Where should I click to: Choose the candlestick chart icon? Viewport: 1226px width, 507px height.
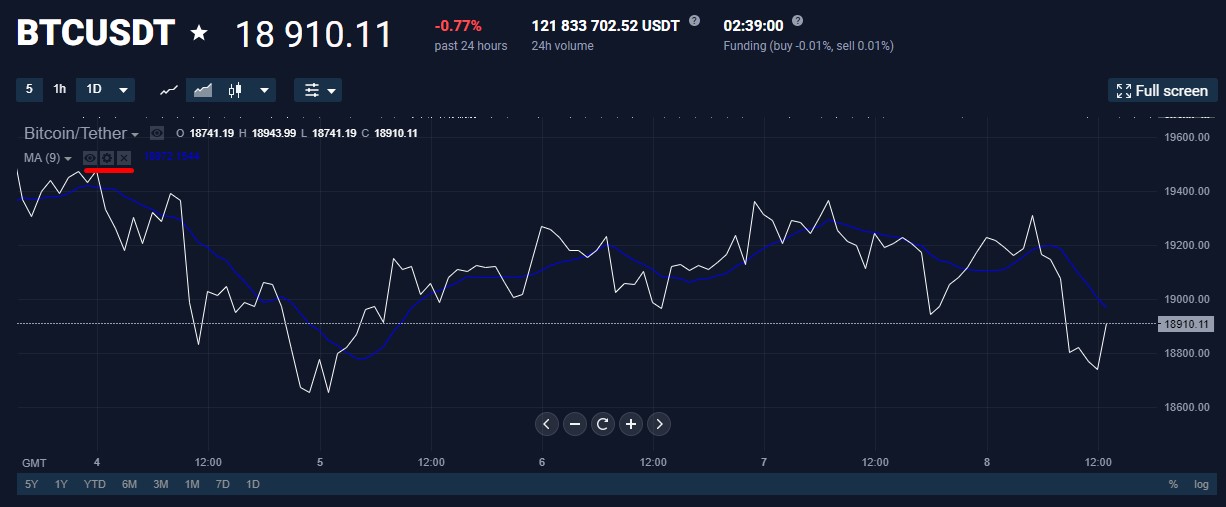click(236, 90)
